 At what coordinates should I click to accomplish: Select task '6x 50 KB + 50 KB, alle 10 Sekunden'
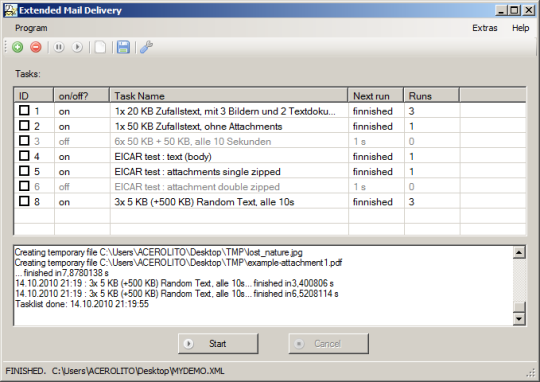(193, 142)
